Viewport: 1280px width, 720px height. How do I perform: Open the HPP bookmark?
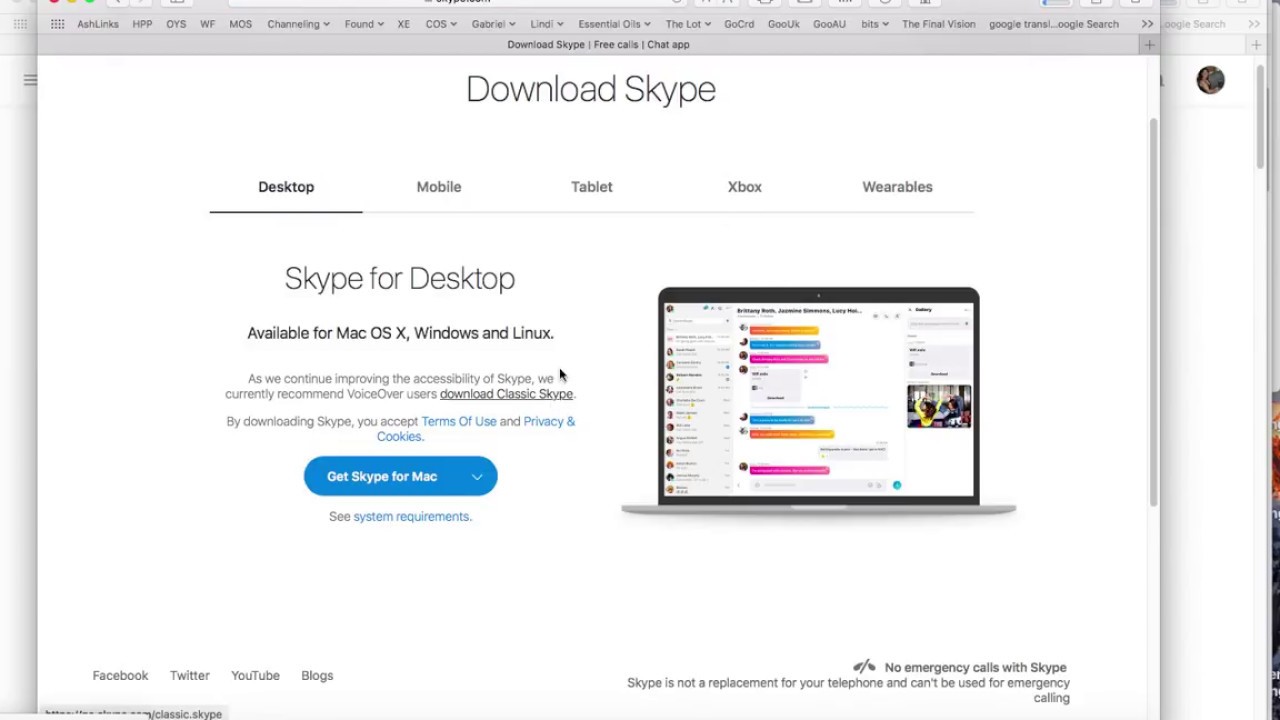click(x=142, y=24)
